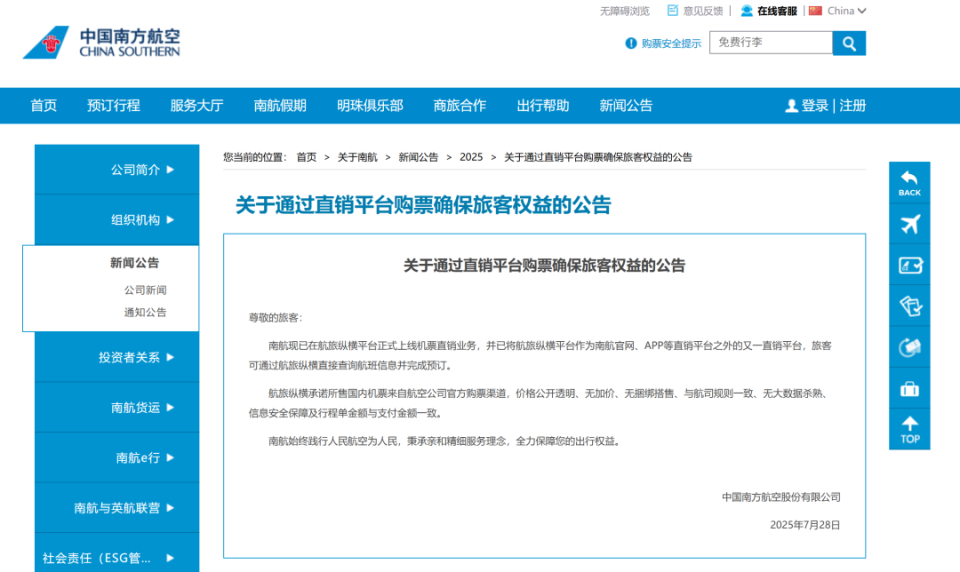Viewport: 960px width, 572px height.
Task: Click 无障碍浏览 accessibility link
Action: tap(624, 11)
